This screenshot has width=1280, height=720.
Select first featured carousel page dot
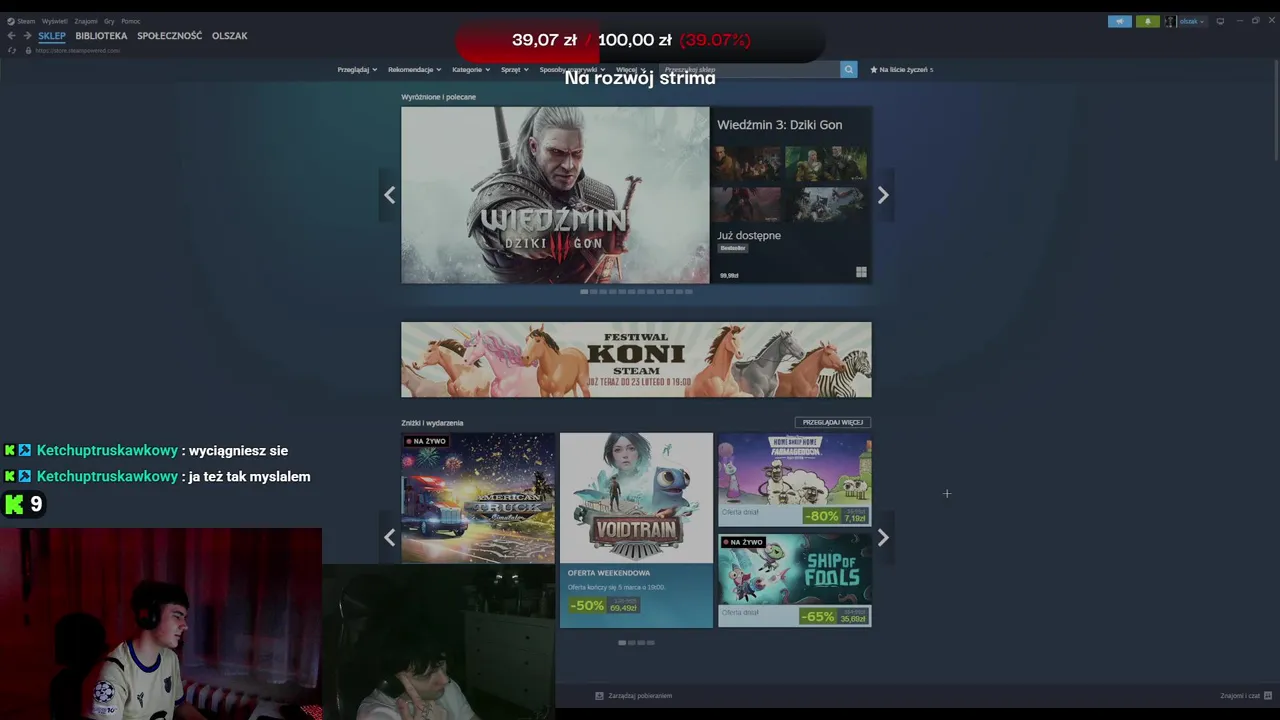(x=584, y=292)
